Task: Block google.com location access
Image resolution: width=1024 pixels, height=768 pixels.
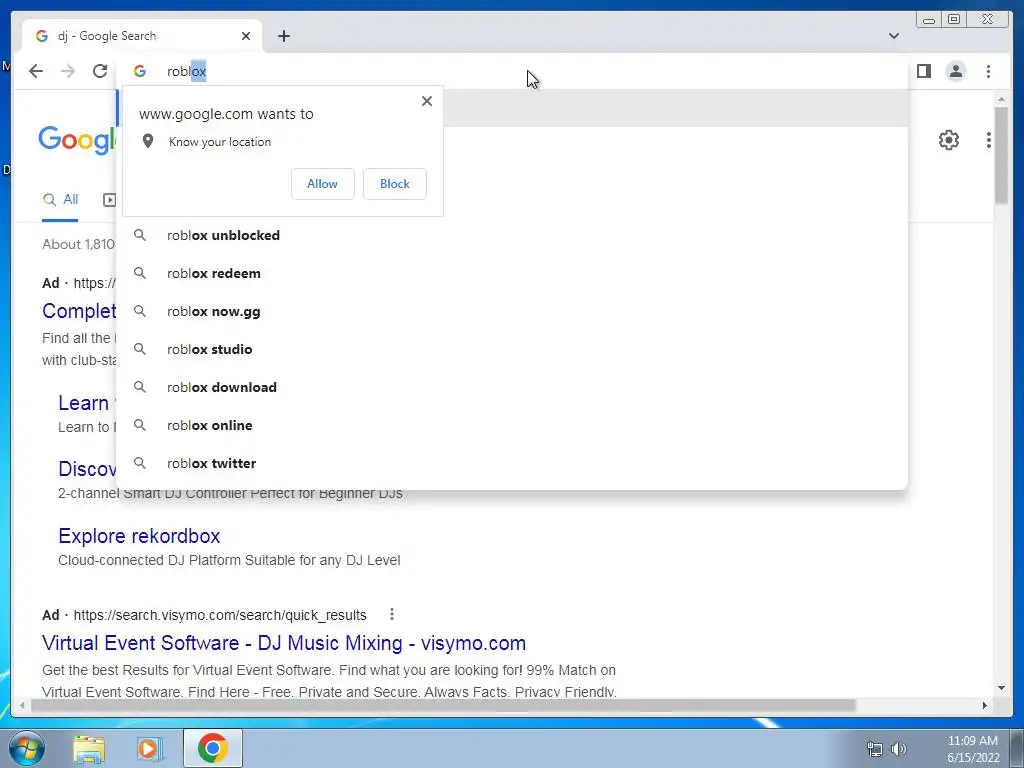Action: point(394,184)
